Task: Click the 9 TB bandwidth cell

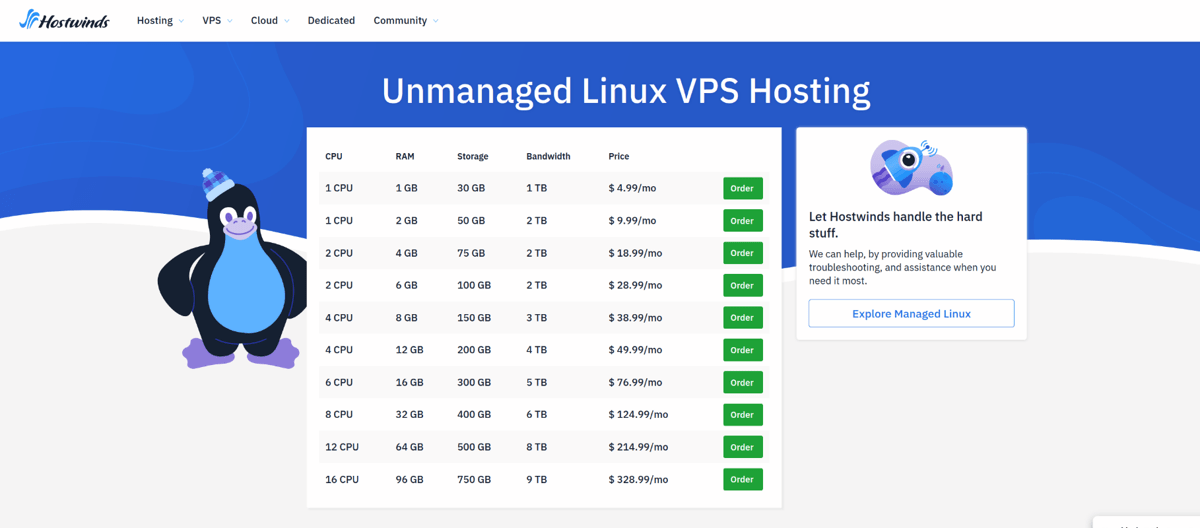Action: 537,479
